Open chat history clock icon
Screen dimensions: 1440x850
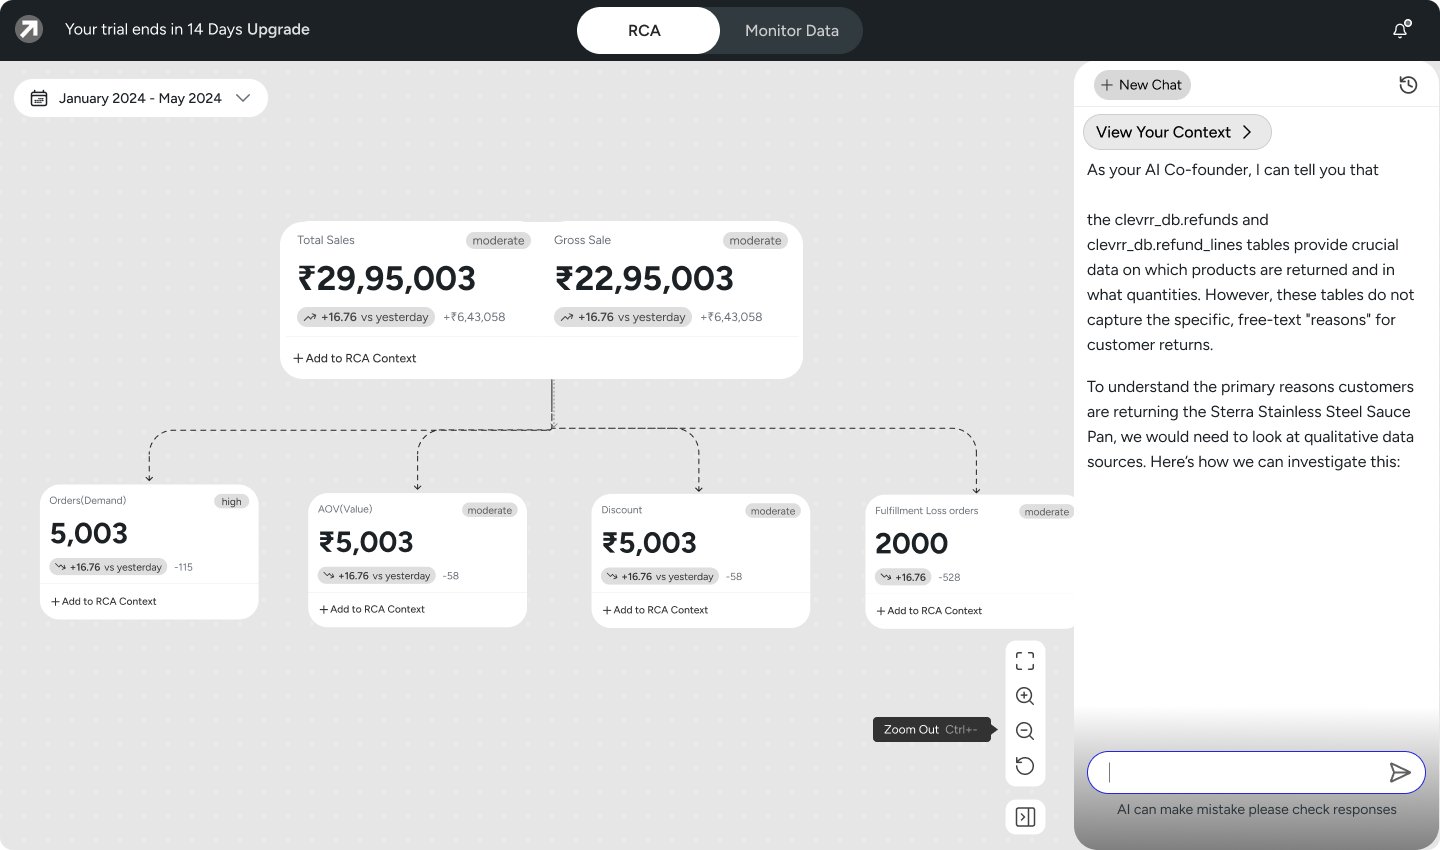pyautogui.click(x=1408, y=85)
